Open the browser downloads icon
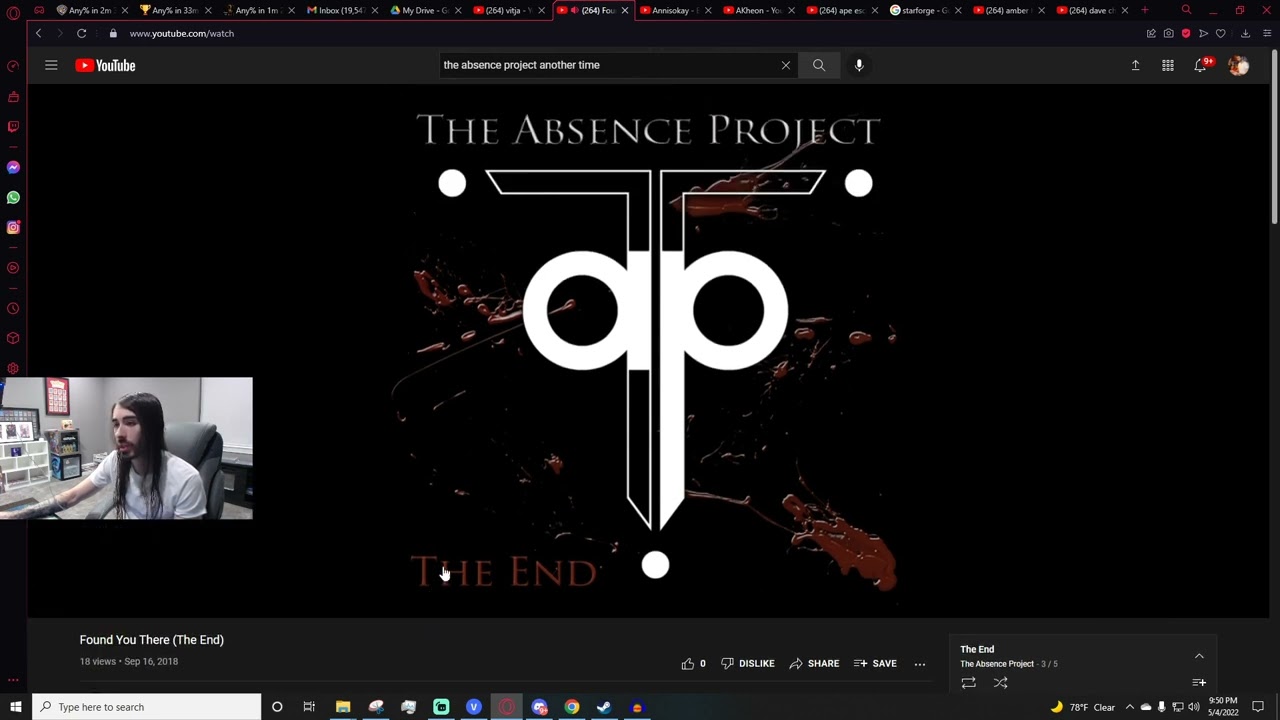The image size is (1280, 720). click(1245, 33)
